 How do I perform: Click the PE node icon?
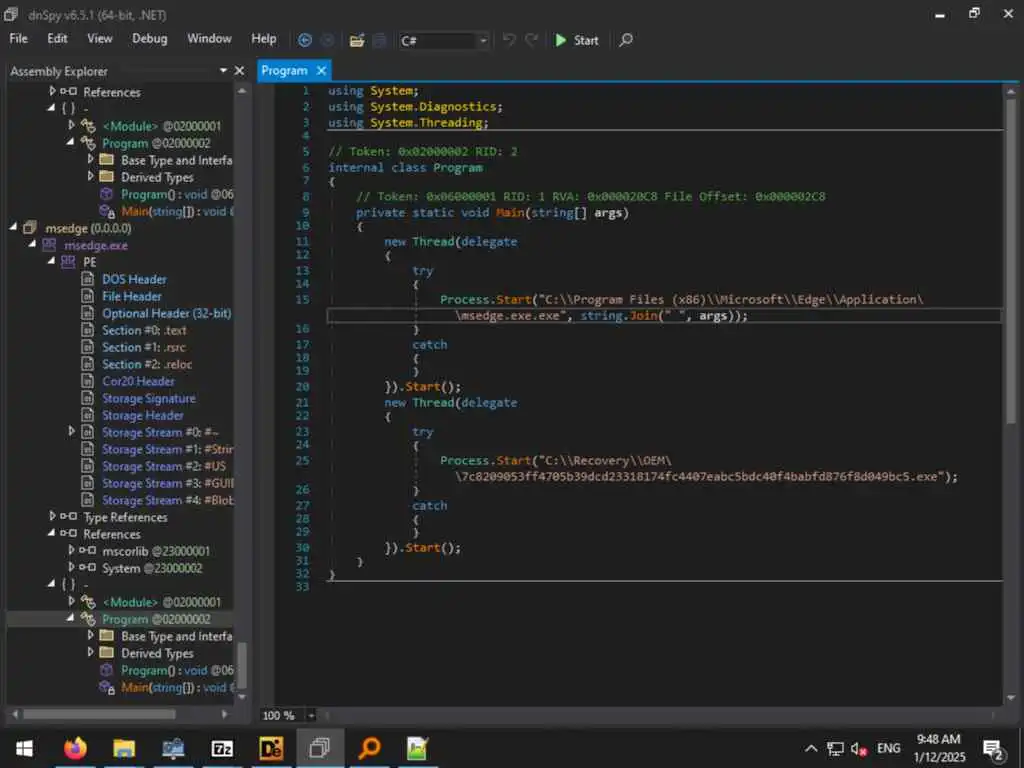[x=68, y=262]
